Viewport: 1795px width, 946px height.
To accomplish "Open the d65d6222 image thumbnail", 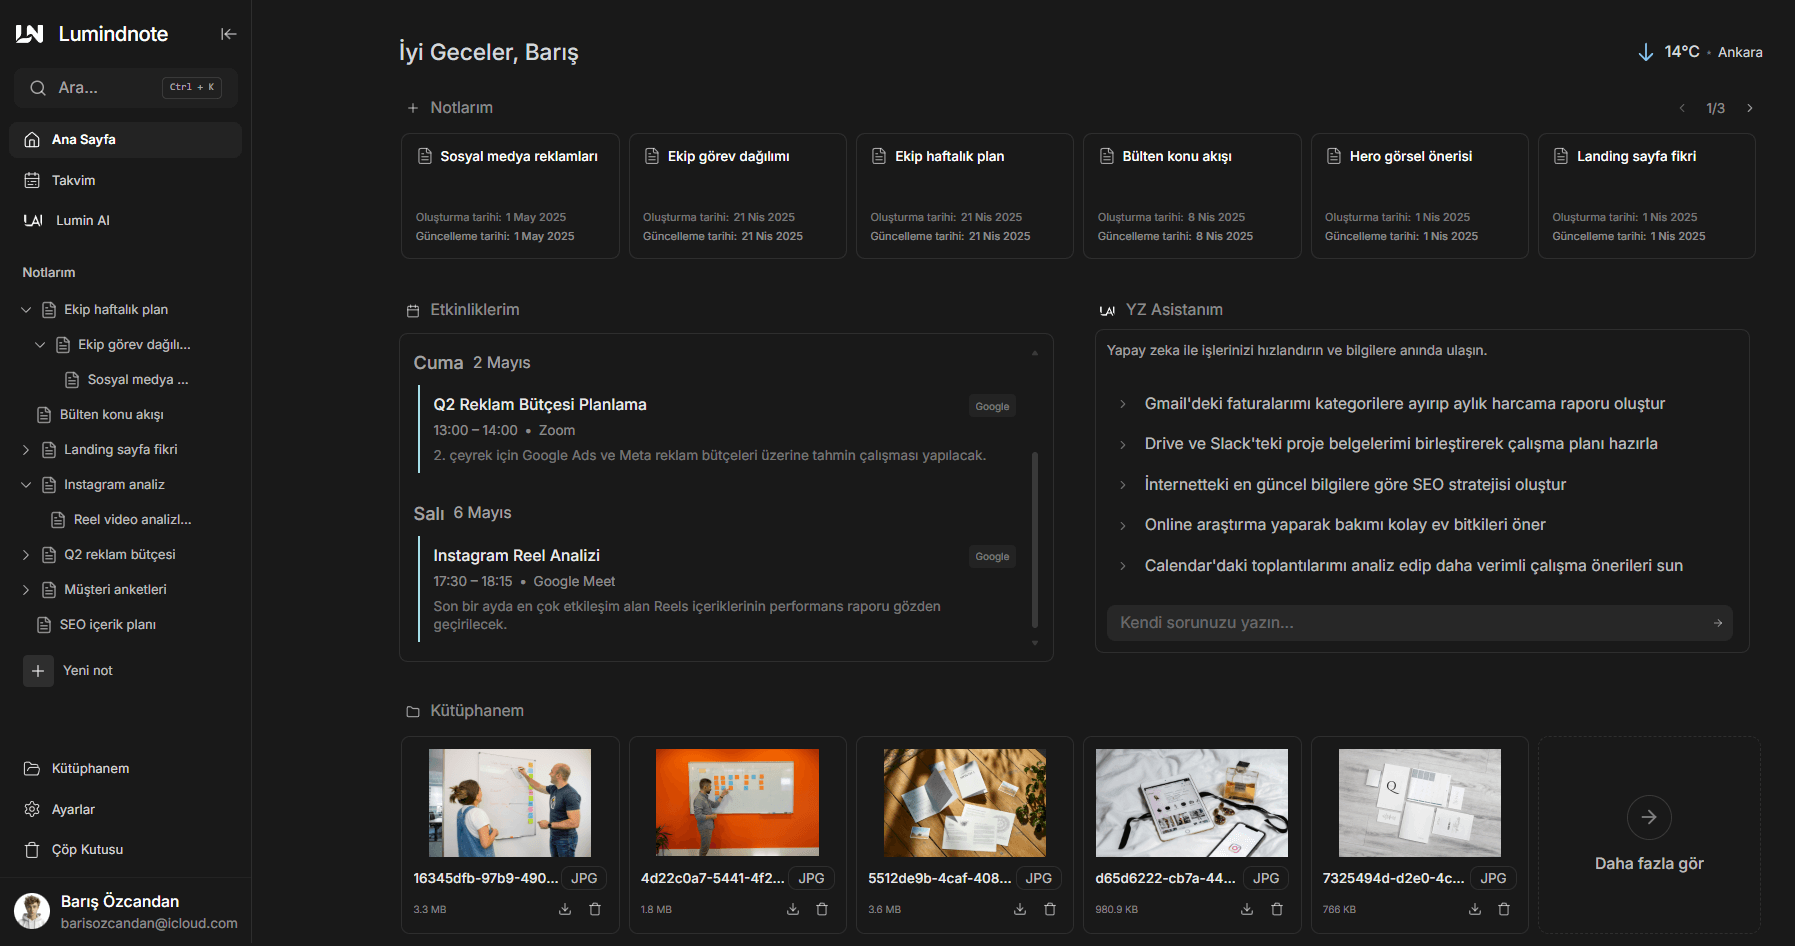I will pyautogui.click(x=1192, y=803).
